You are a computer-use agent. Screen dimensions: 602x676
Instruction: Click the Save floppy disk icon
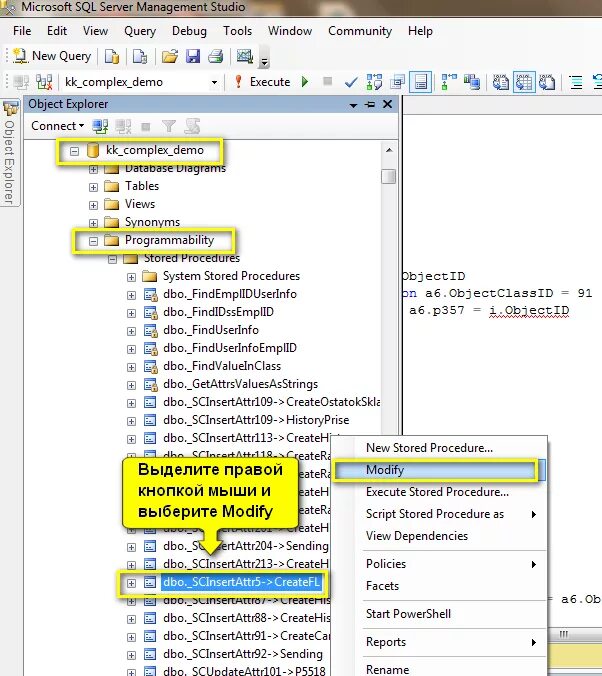pos(193,56)
